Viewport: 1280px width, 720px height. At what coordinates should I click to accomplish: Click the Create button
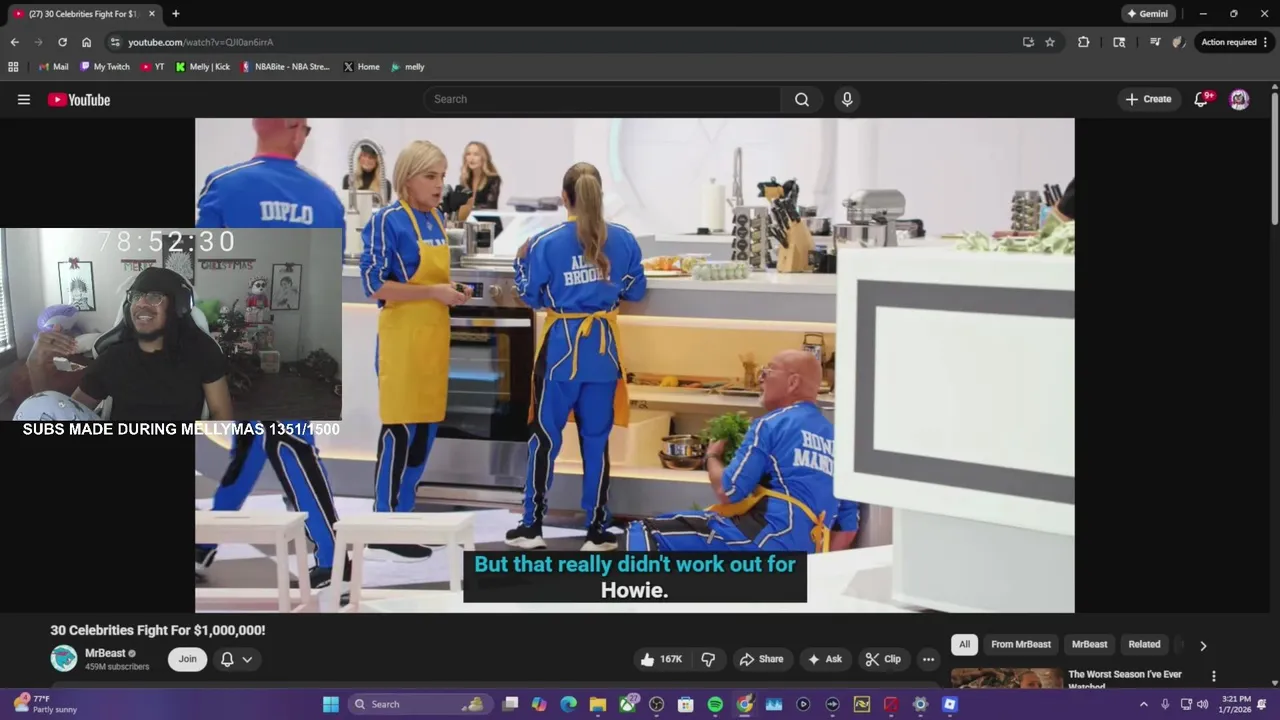point(1148,99)
